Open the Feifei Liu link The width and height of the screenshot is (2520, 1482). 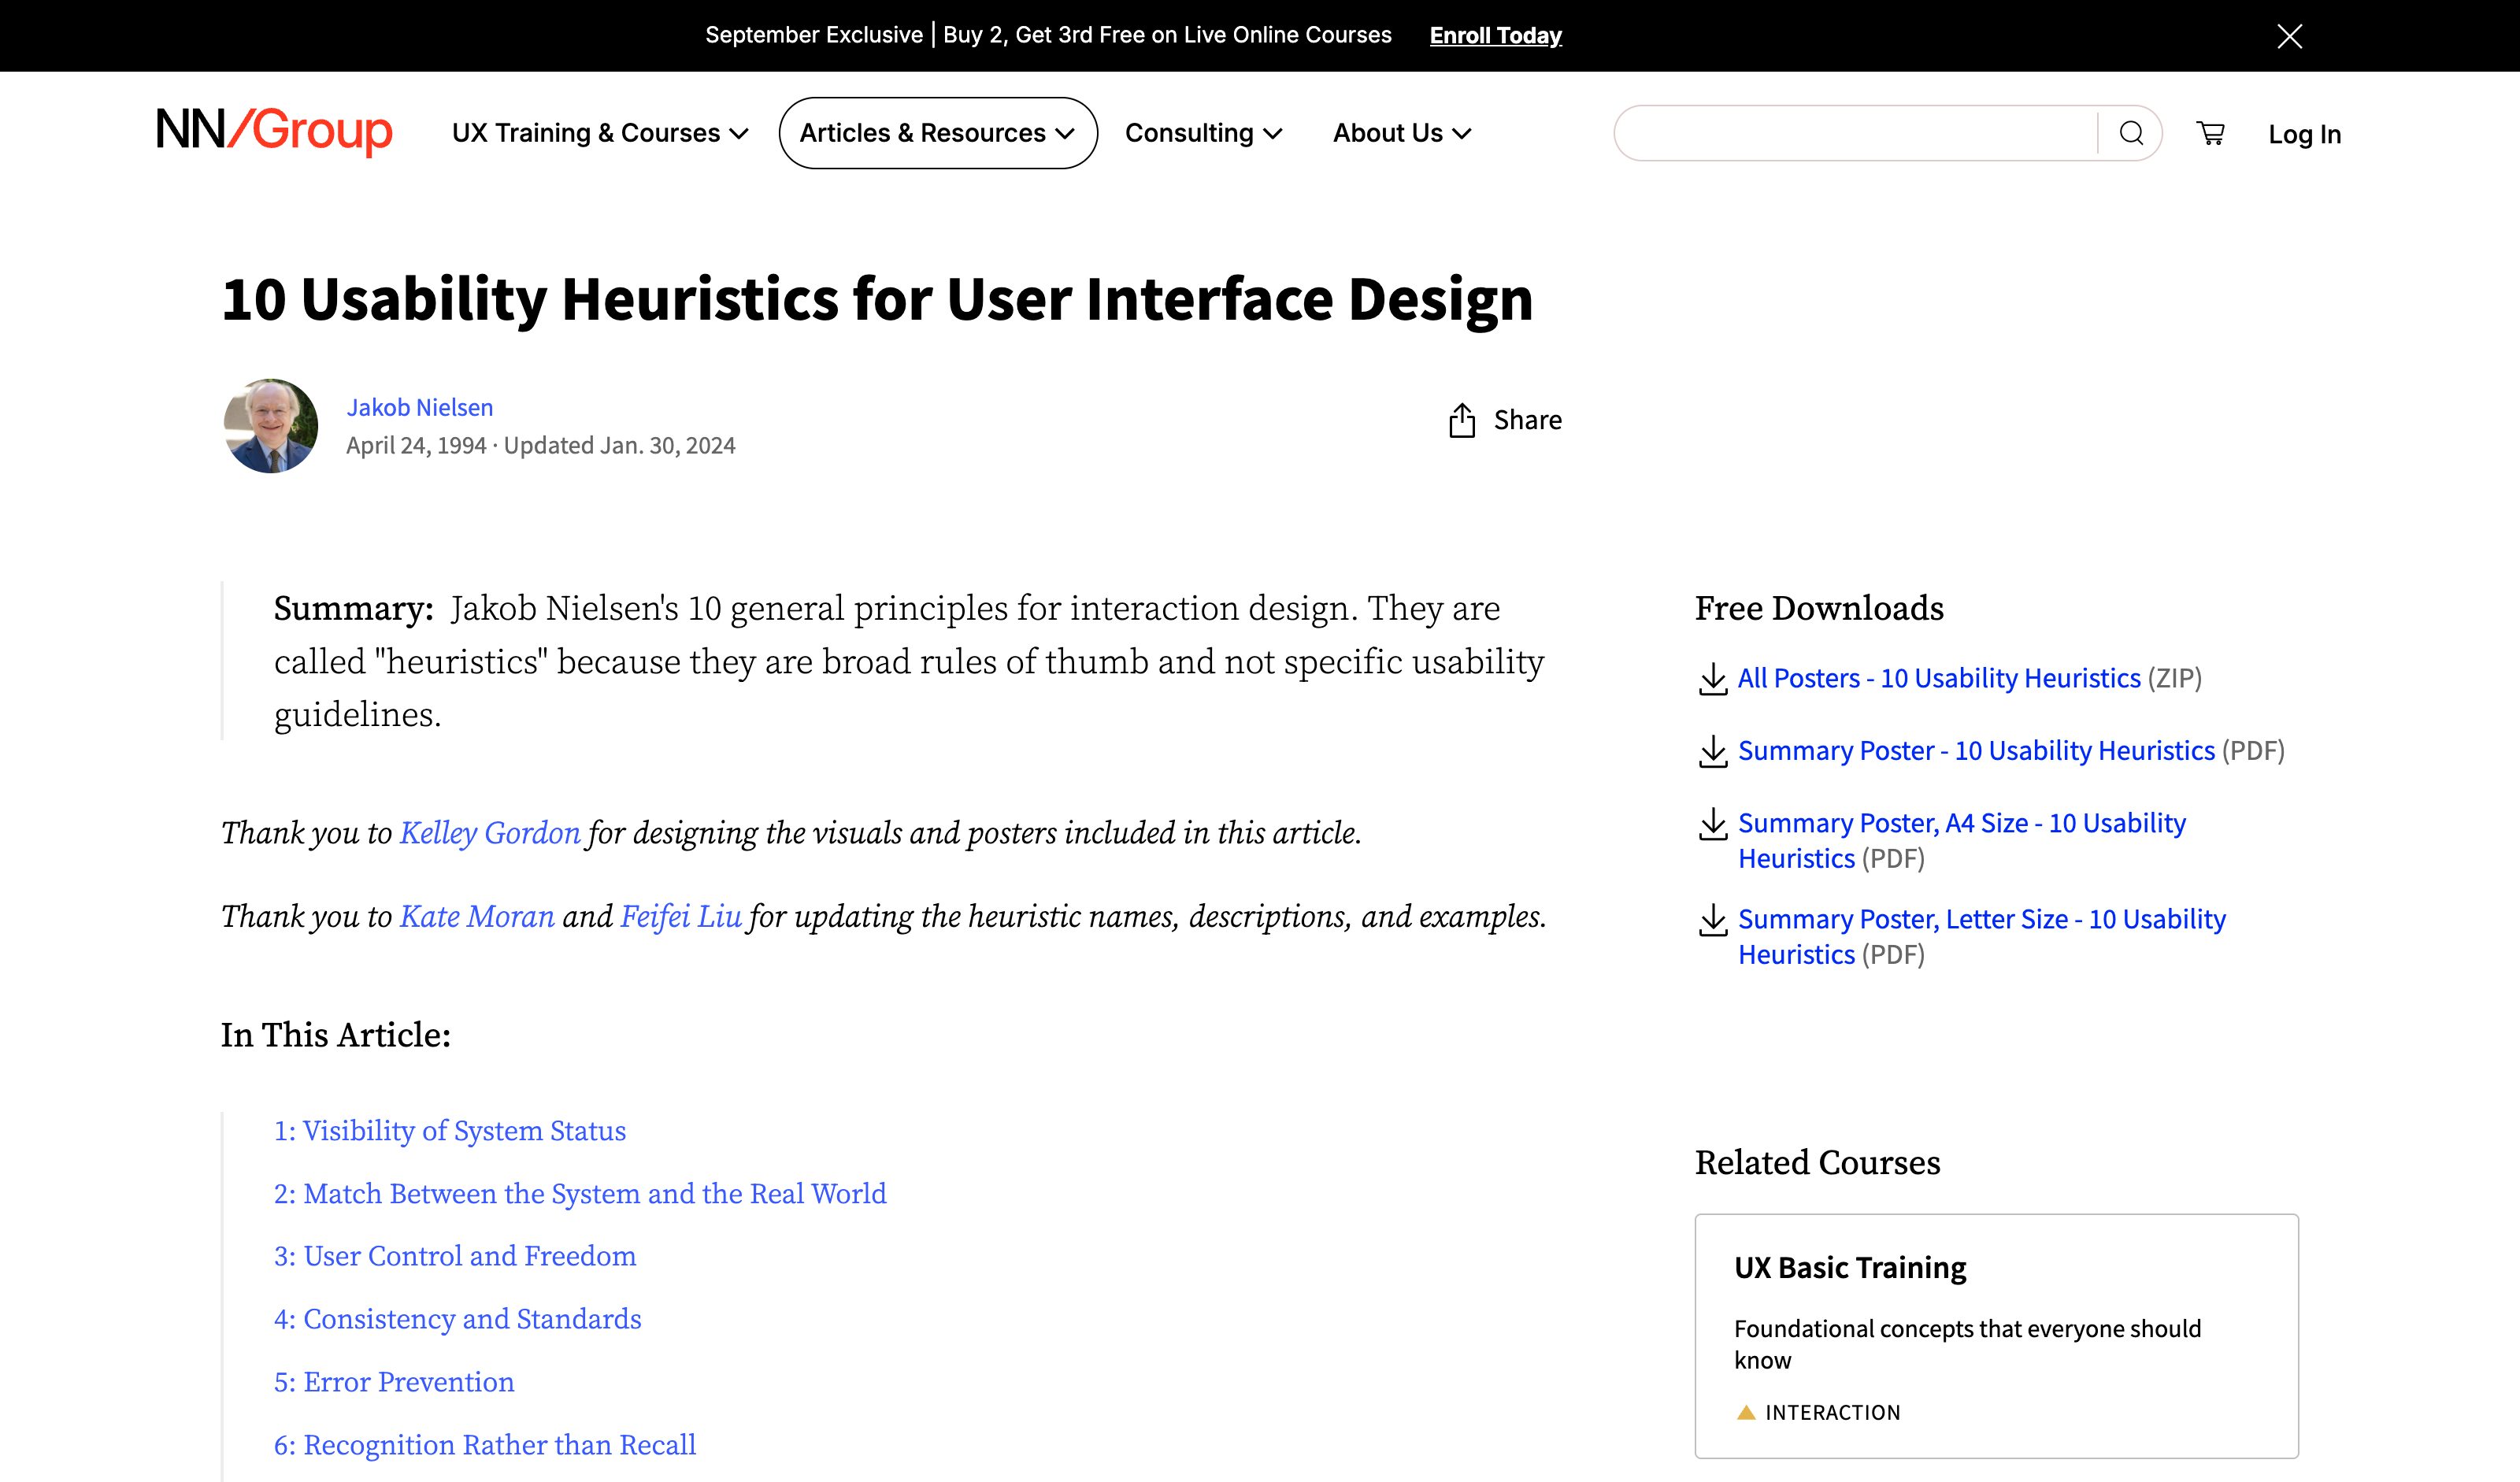point(681,916)
